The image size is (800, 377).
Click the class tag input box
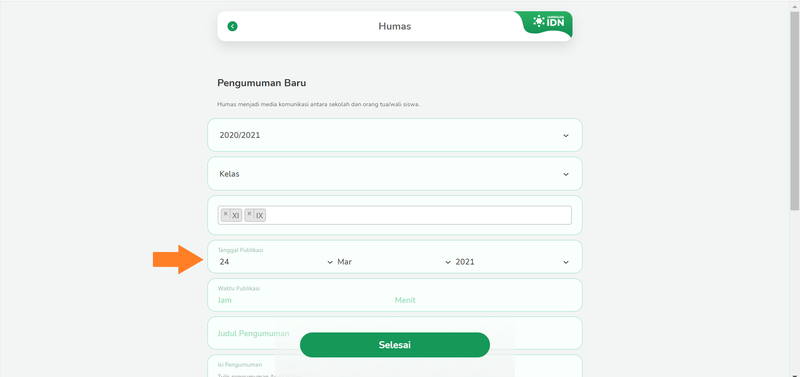pyautogui.click(x=395, y=215)
